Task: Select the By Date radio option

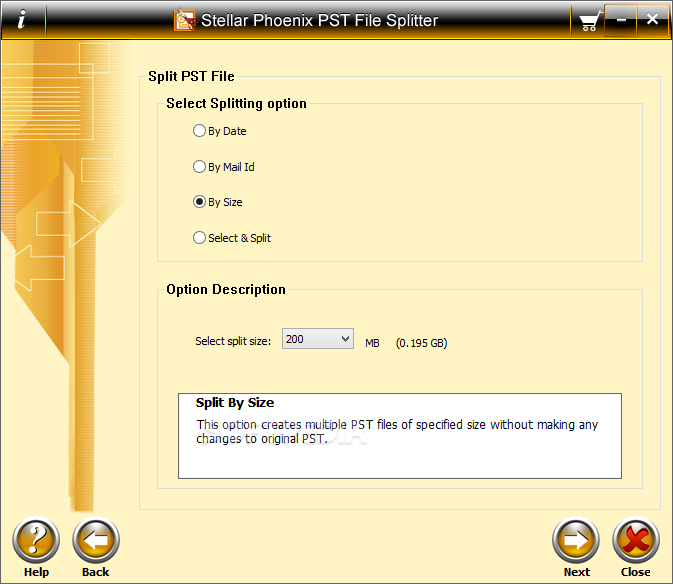Action: click(x=220, y=130)
